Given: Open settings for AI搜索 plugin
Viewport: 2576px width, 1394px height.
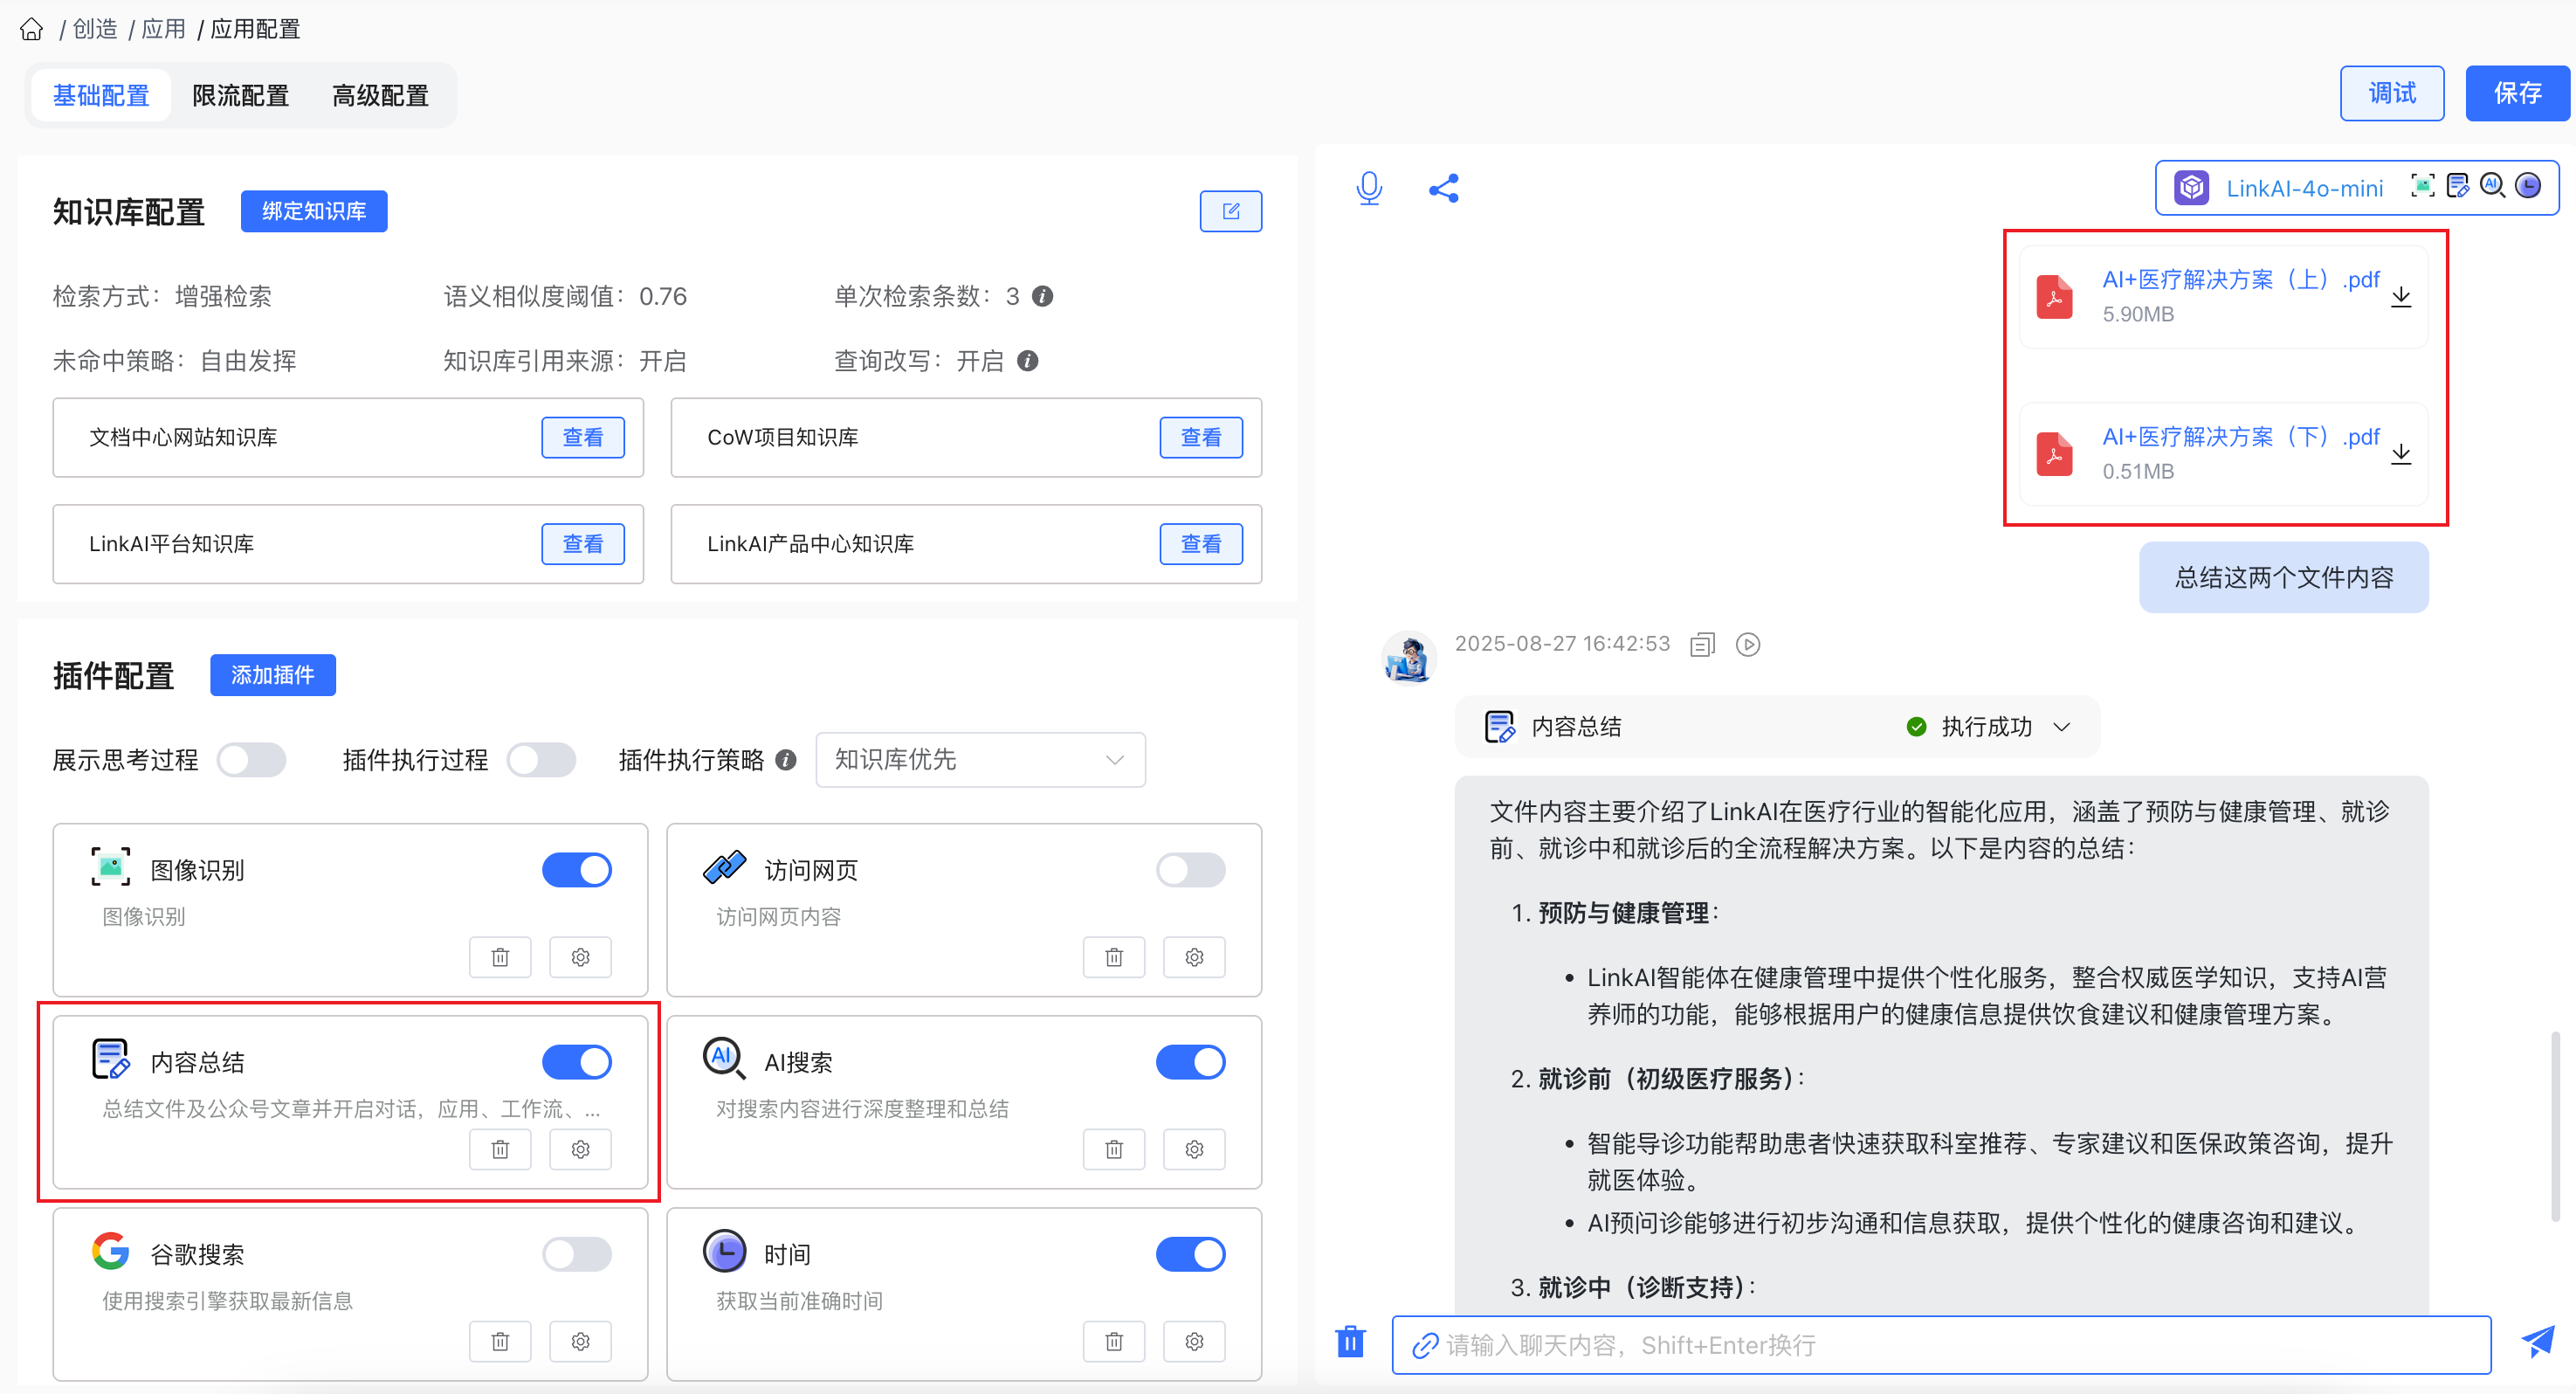Looking at the screenshot, I should tap(1194, 1149).
